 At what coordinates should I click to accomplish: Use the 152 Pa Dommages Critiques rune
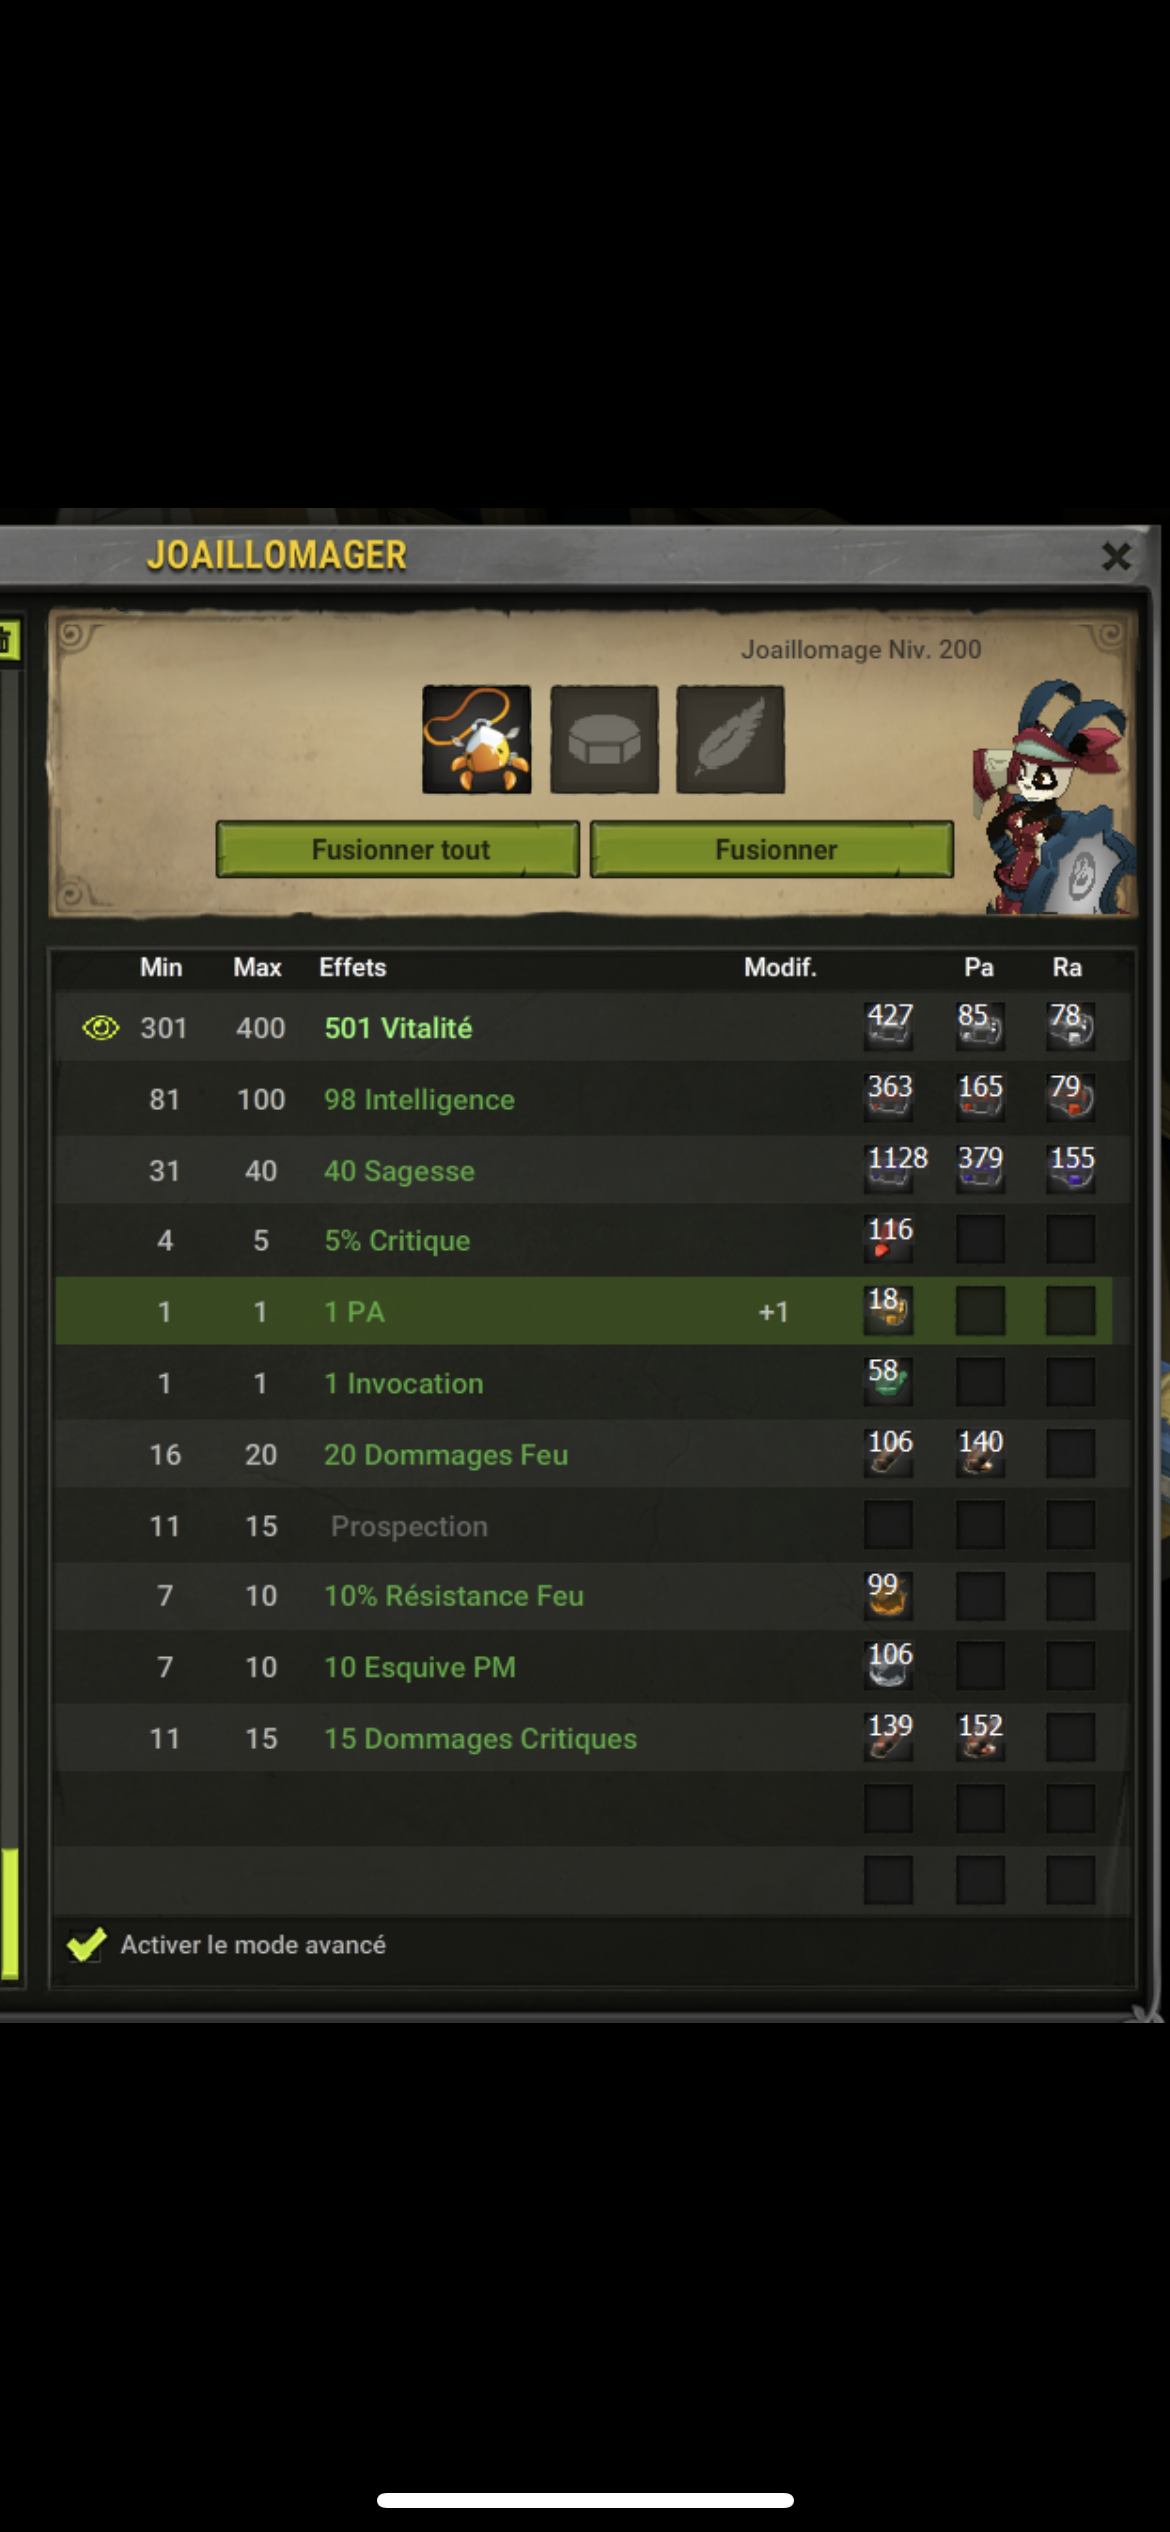pos(980,1736)
